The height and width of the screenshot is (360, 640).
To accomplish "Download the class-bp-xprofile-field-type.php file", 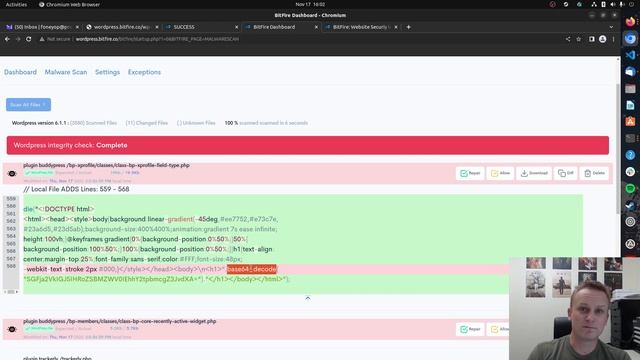I will [x=533, y=173].
